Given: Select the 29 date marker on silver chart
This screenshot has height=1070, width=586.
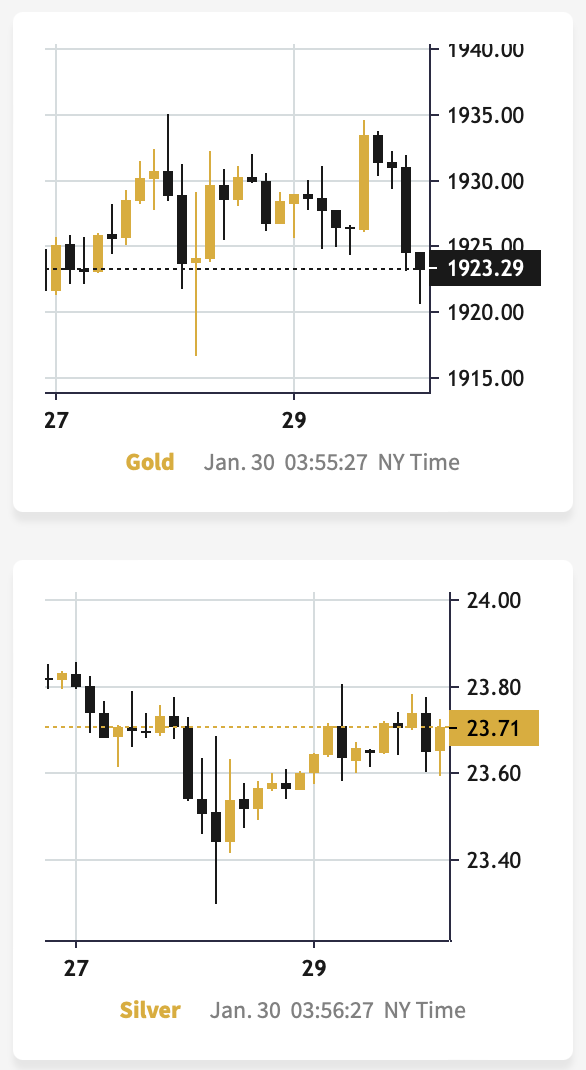Looking at the screenshot, I should pyautogui.click(x=314, y=968).
